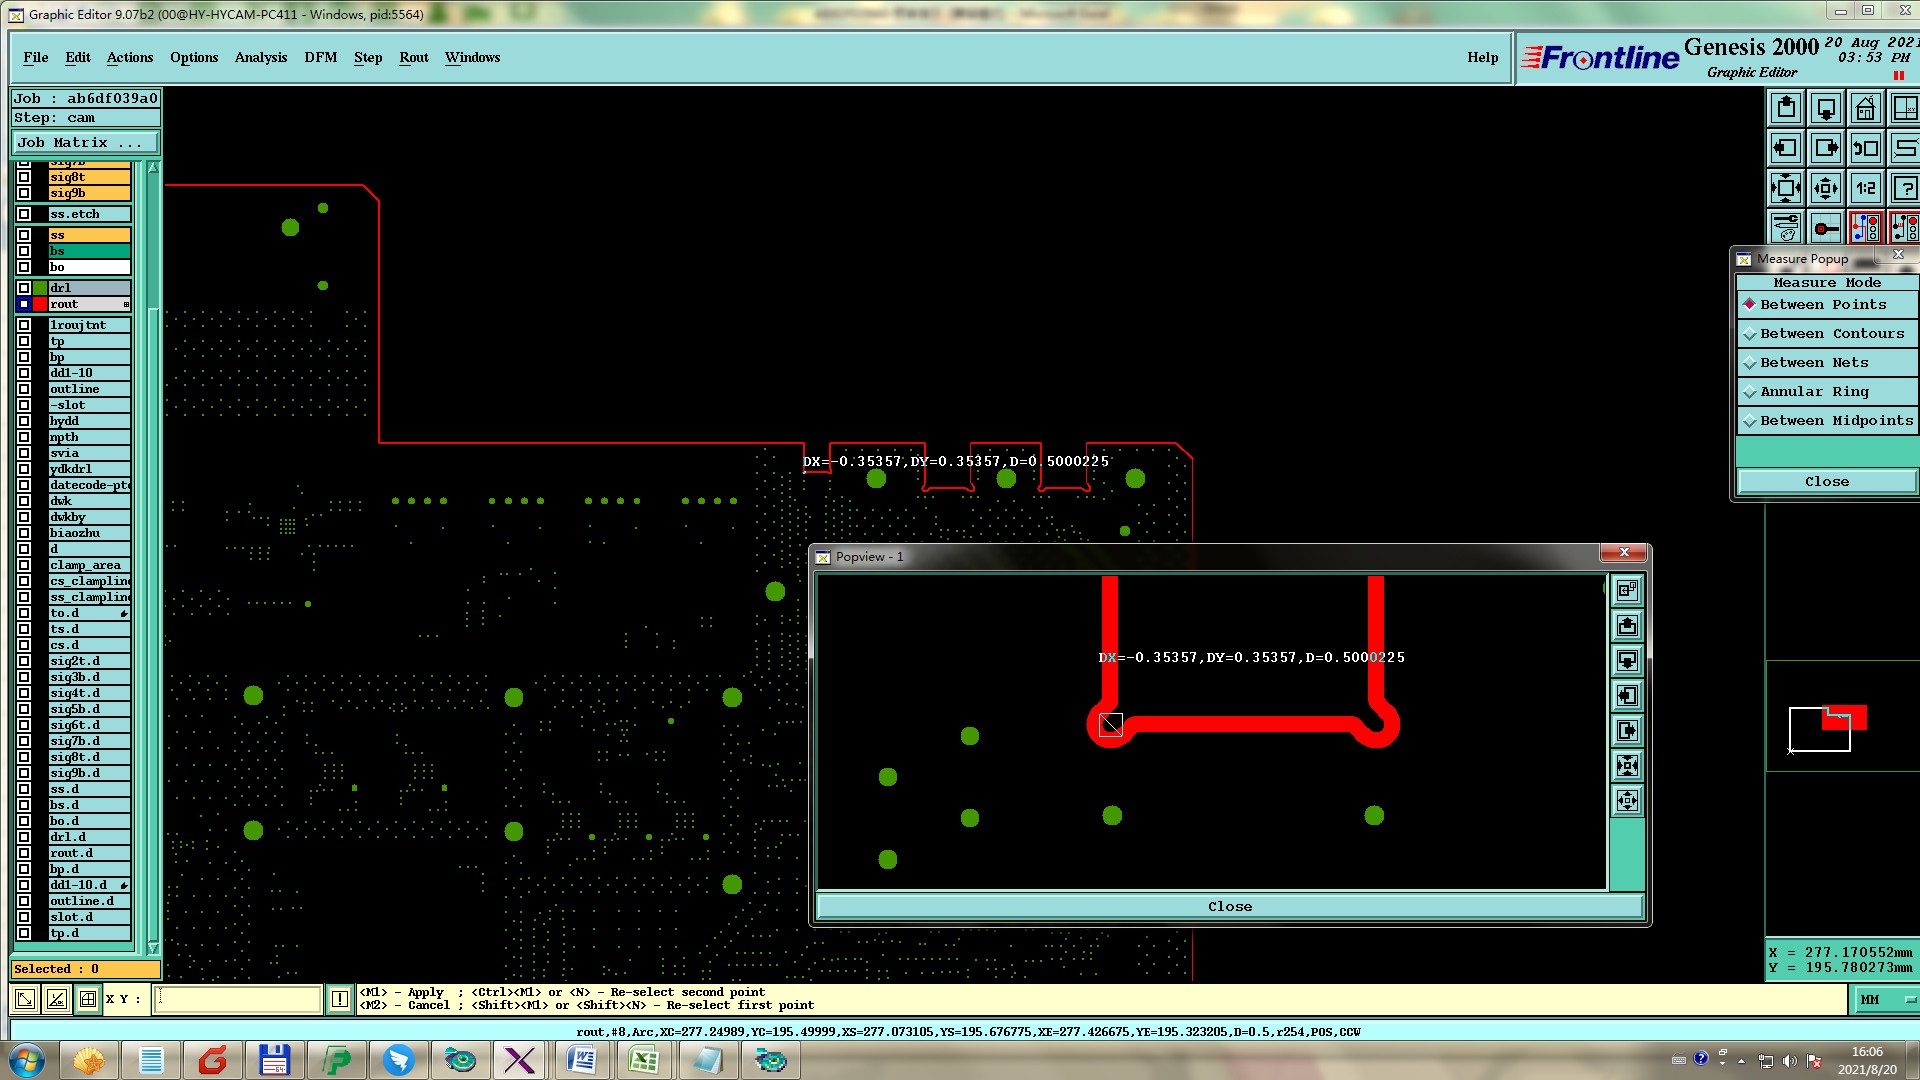Click Close button below Popview
The image size is (1920, 1080).
(1229, 907)
